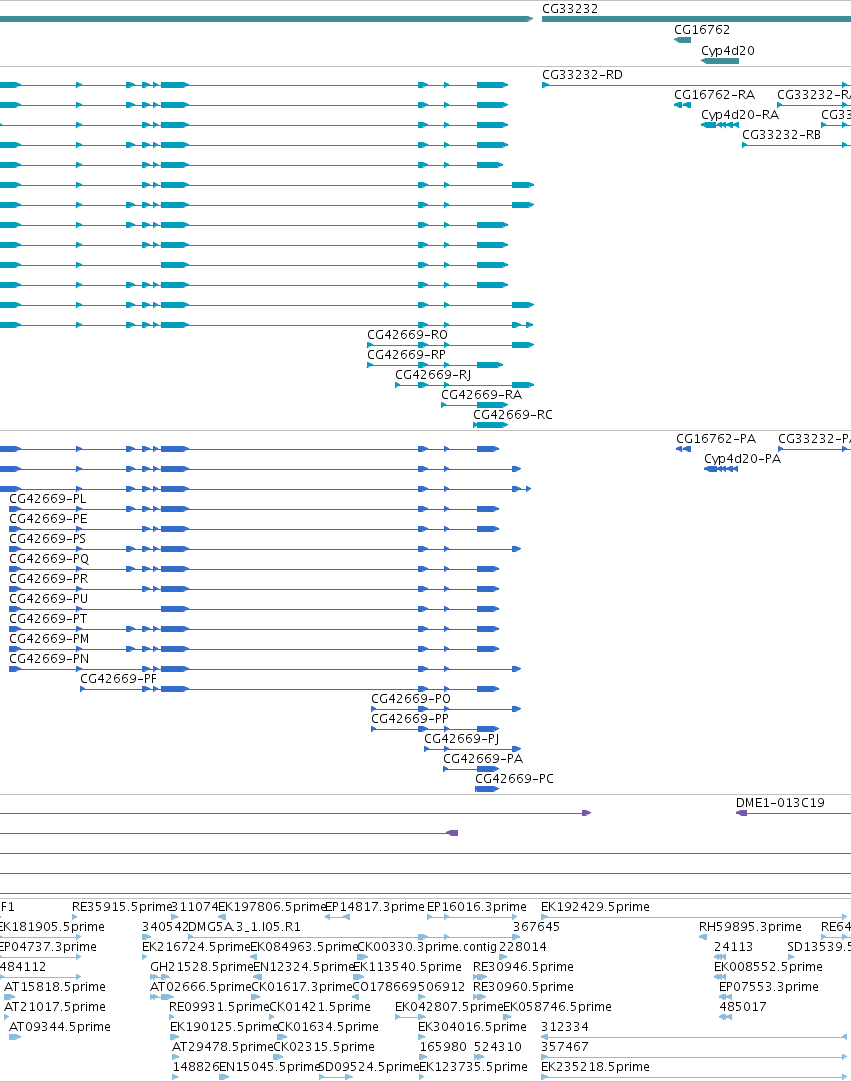The height and width of the screenshot is (1082, 851).
Task: Select the CG42669-RA transcript label
Action: 482,395
